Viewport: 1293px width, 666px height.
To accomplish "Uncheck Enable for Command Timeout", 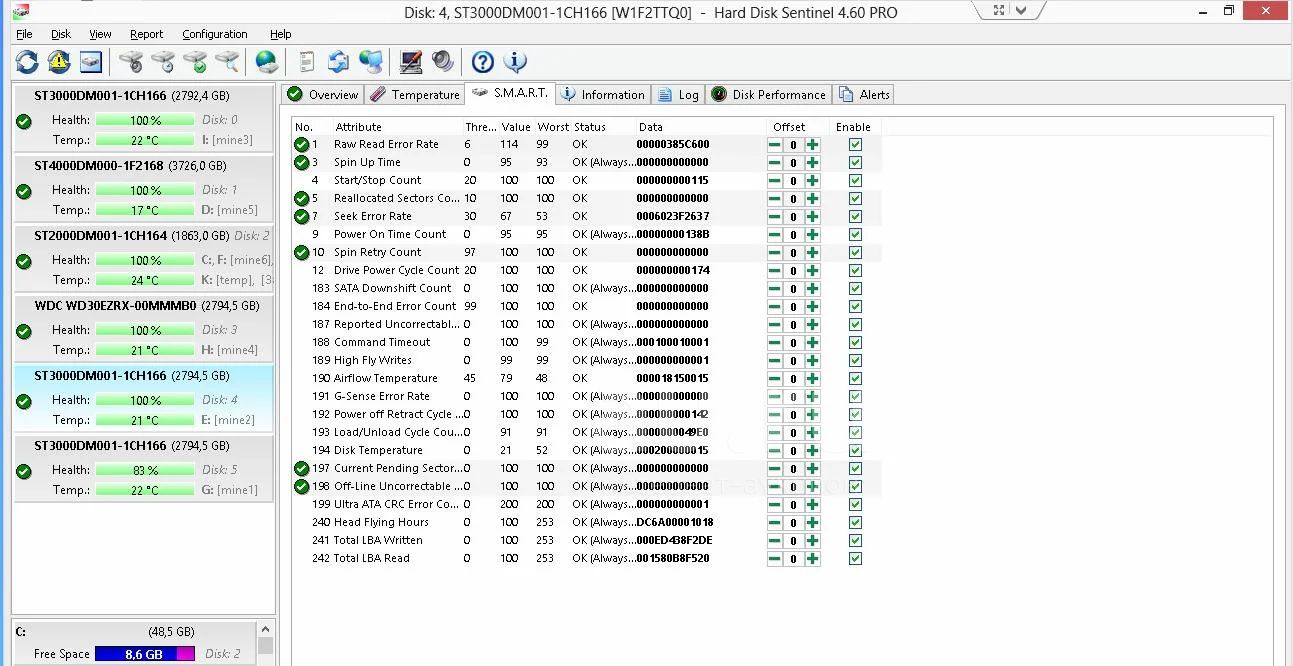I will [855, 343].
